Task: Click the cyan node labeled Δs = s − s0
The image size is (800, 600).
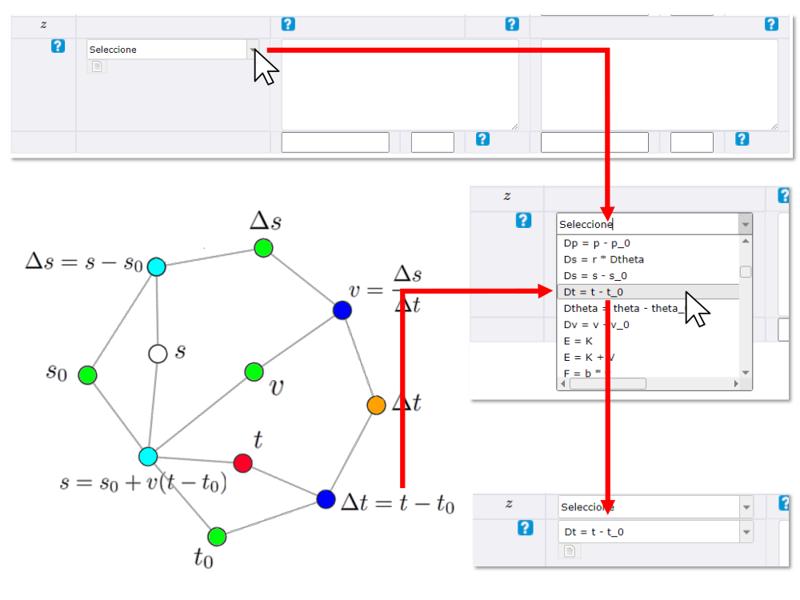Action: click(x=156, y=266)
